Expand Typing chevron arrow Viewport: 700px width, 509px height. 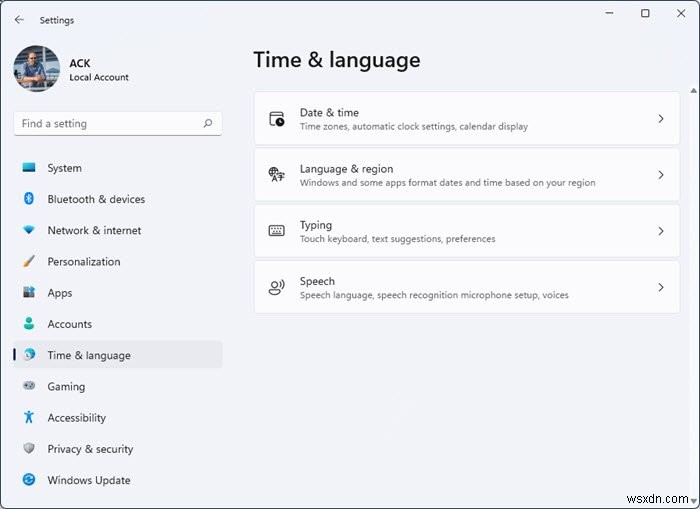661,231
